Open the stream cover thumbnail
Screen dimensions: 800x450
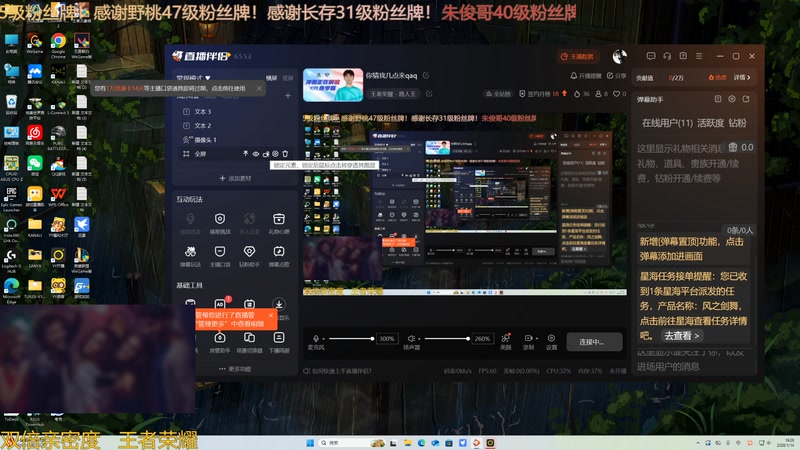[x=333, y=85]
